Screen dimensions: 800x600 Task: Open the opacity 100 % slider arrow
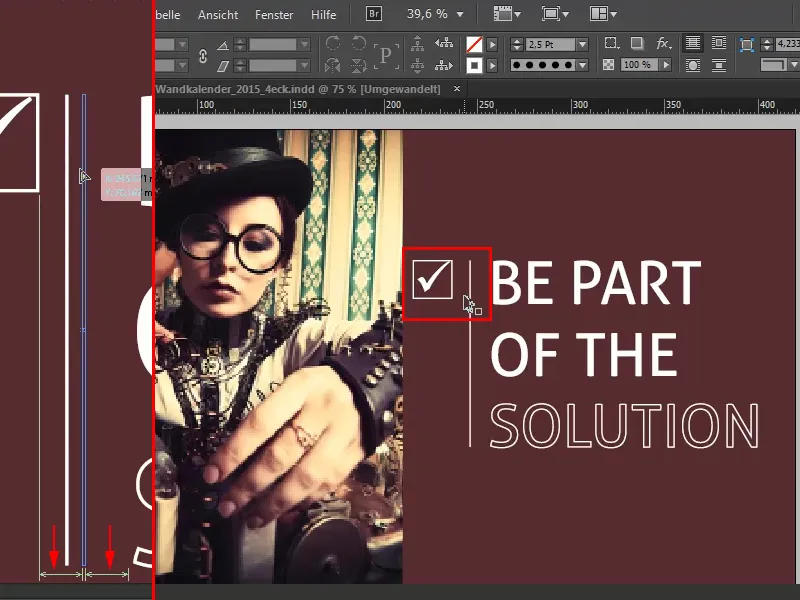[666, 65]
